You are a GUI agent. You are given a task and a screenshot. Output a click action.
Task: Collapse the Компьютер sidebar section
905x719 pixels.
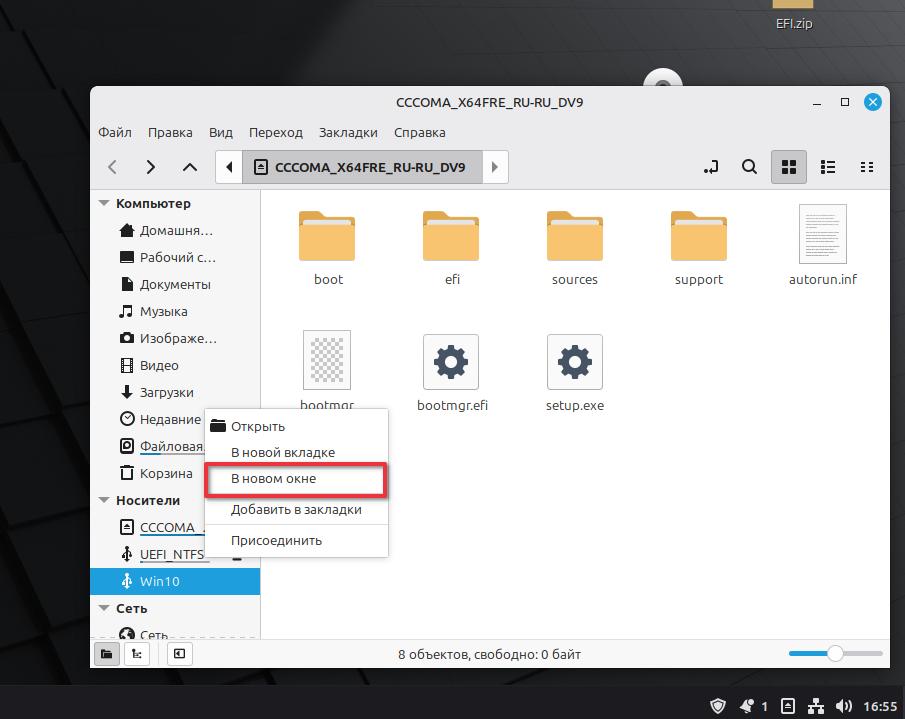pyautogui.click(x=104, y=204)
